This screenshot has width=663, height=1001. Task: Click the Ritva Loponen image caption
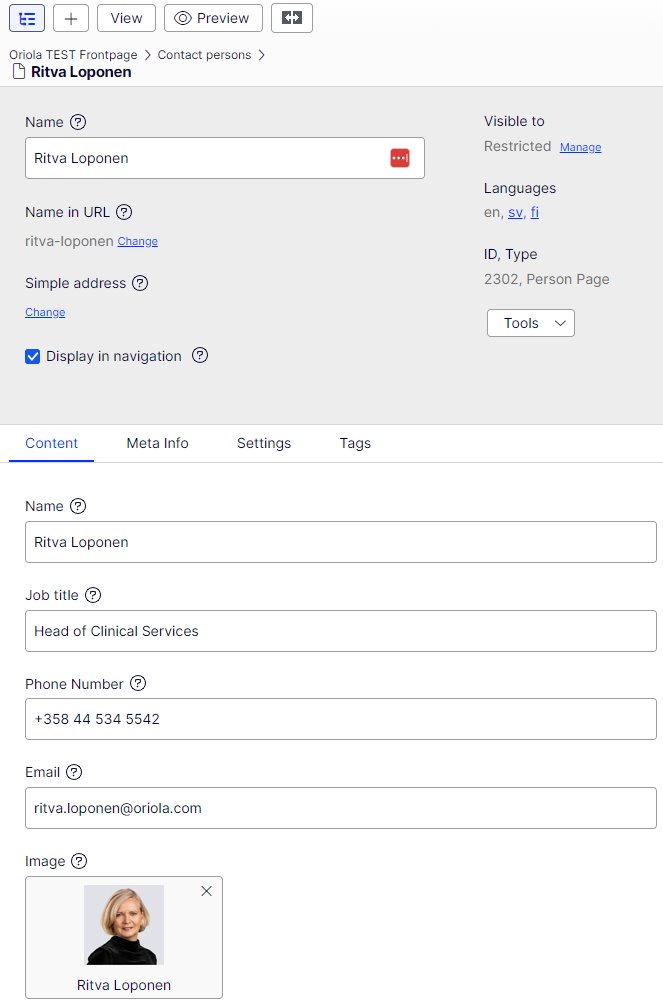[x=124, y=985]
